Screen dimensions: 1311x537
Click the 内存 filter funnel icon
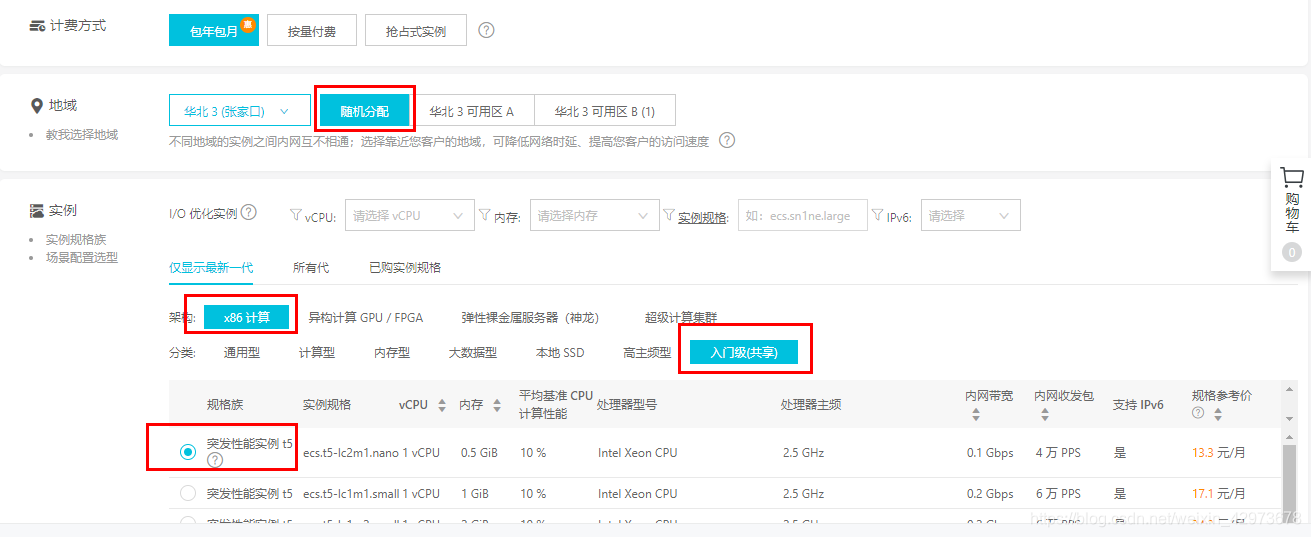(x=485, y=214)
